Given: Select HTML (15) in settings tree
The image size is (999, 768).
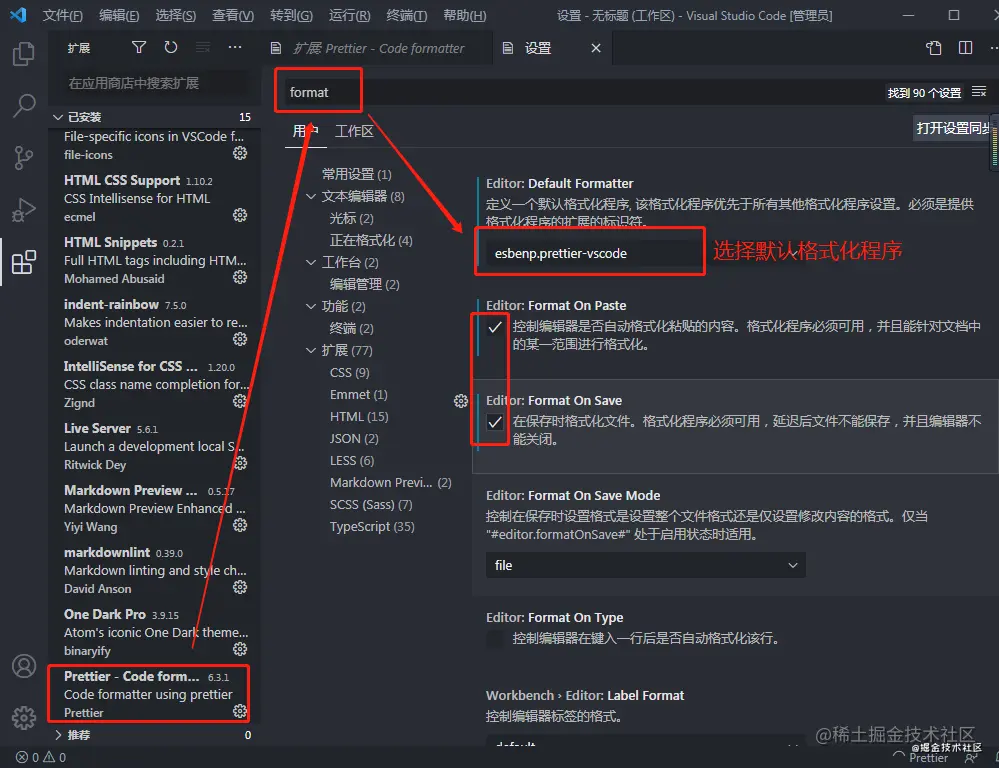Looking at the screenshot, I should point(359,417).
